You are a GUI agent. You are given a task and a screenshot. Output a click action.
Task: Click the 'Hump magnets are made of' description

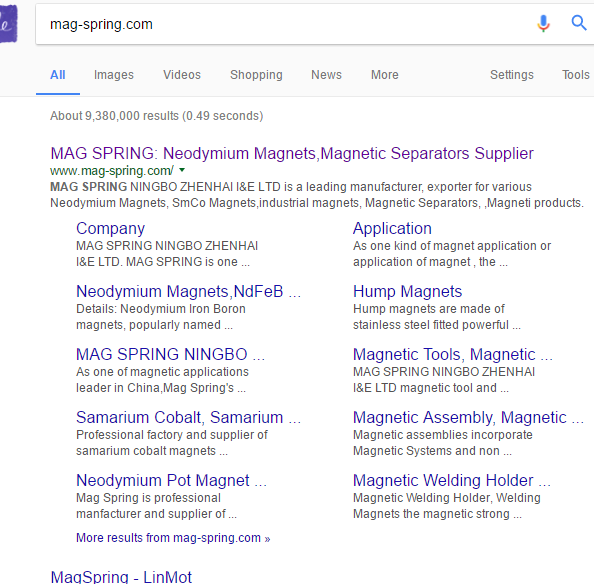click(x=436, y=317)
